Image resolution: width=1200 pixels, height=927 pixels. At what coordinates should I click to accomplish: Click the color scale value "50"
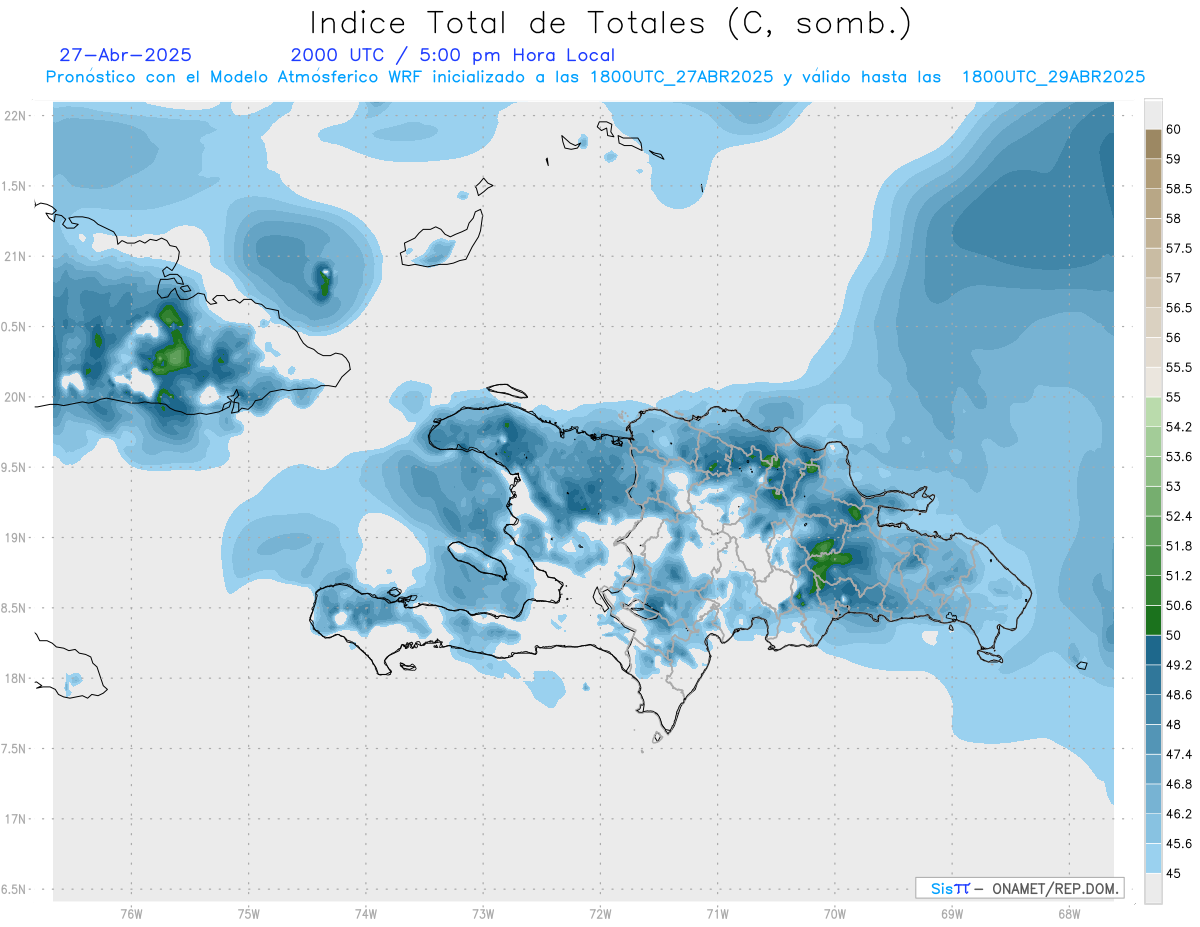tap(1174, 635)
